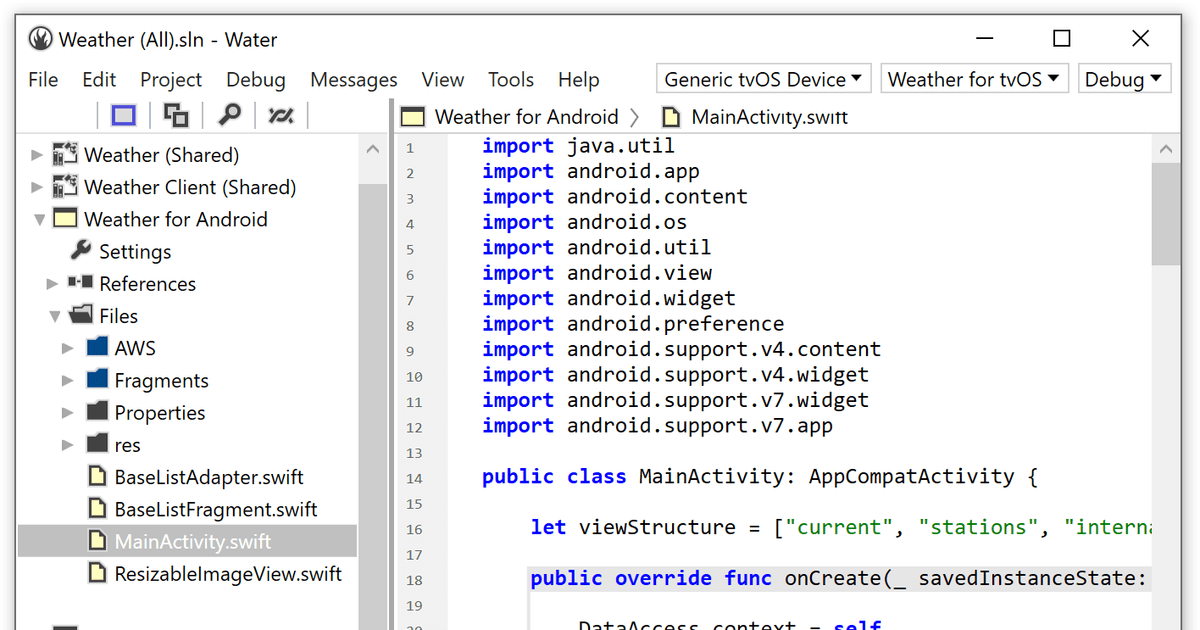The image size is (1200, 630).
Task: Open the Messages menu
Action: (354, 79)
